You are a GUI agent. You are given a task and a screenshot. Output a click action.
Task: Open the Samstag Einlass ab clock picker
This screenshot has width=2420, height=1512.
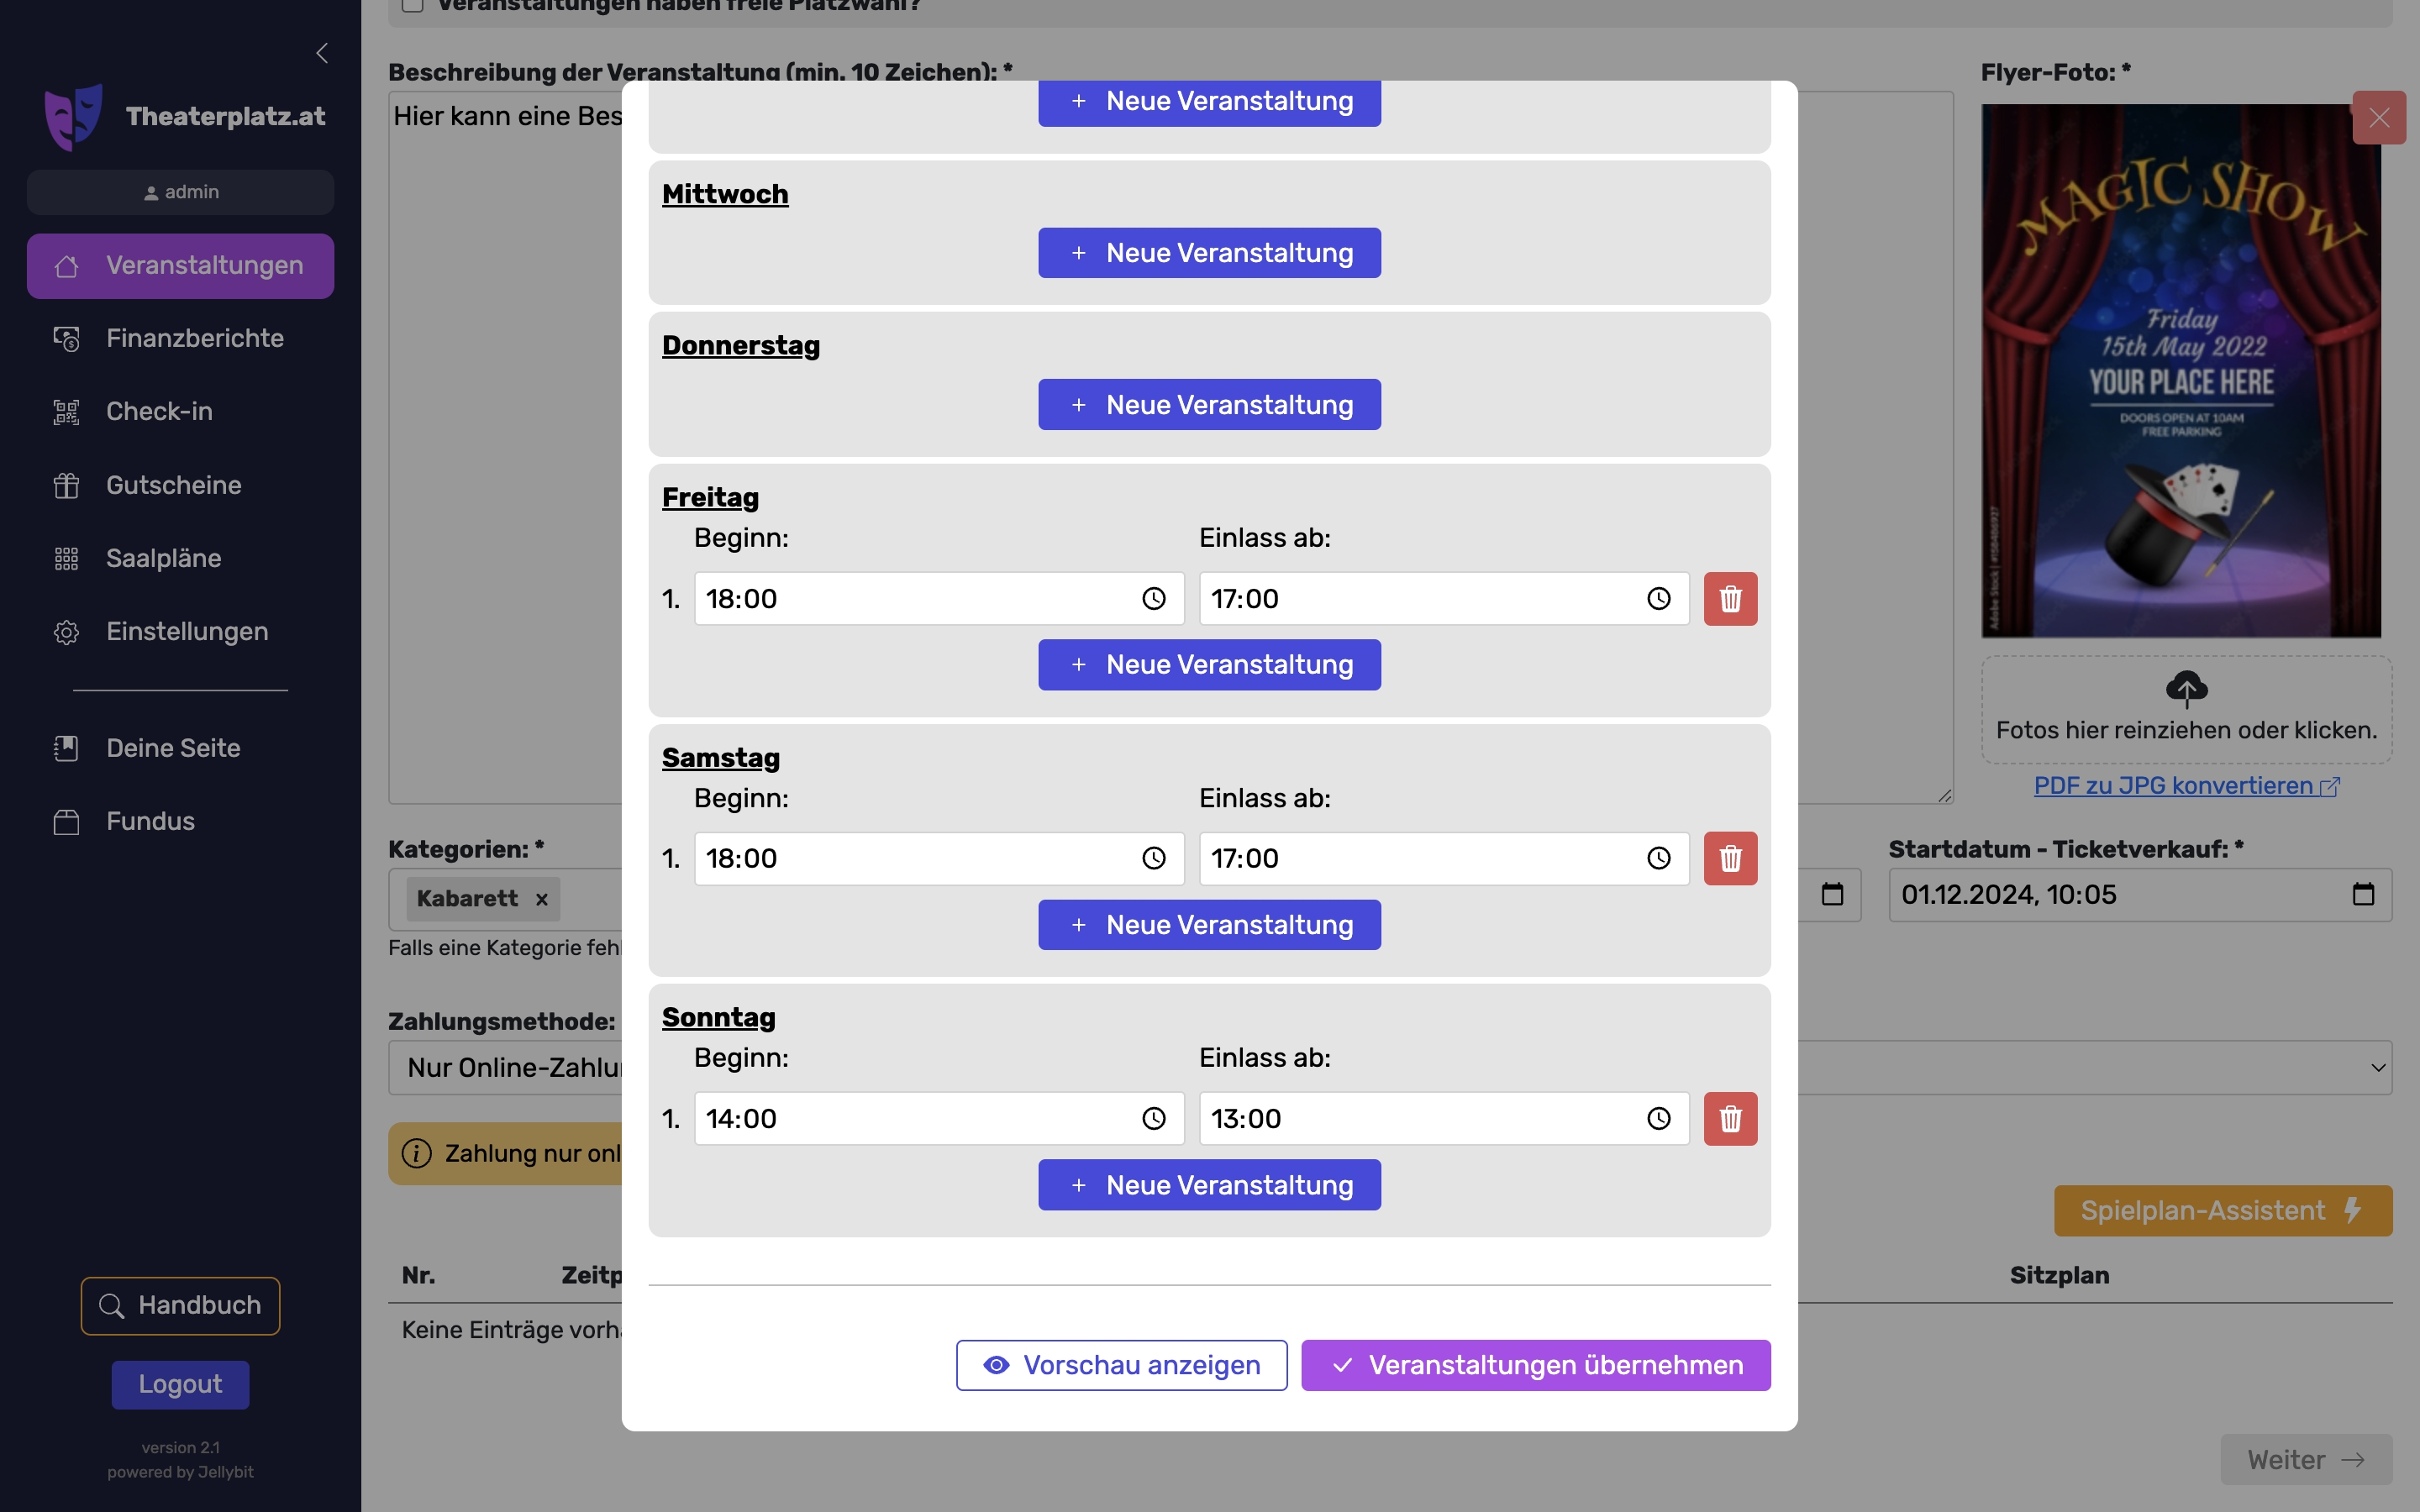click(x=1658, y=858)
